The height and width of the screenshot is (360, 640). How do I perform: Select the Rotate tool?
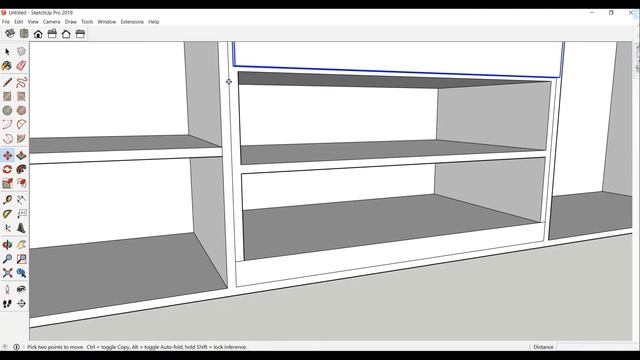7,169
